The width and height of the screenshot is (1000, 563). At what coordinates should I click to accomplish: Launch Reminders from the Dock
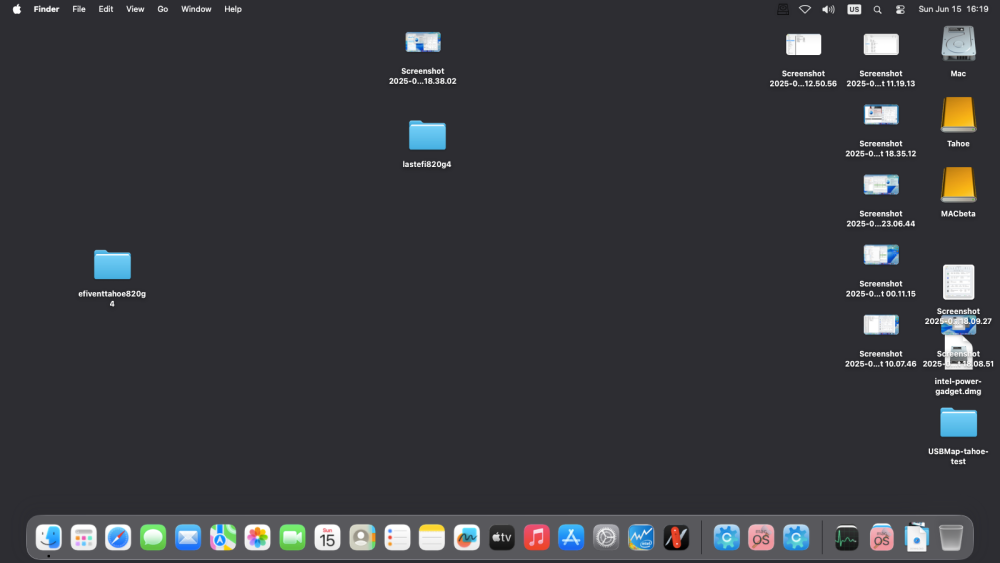click(397, 537)
